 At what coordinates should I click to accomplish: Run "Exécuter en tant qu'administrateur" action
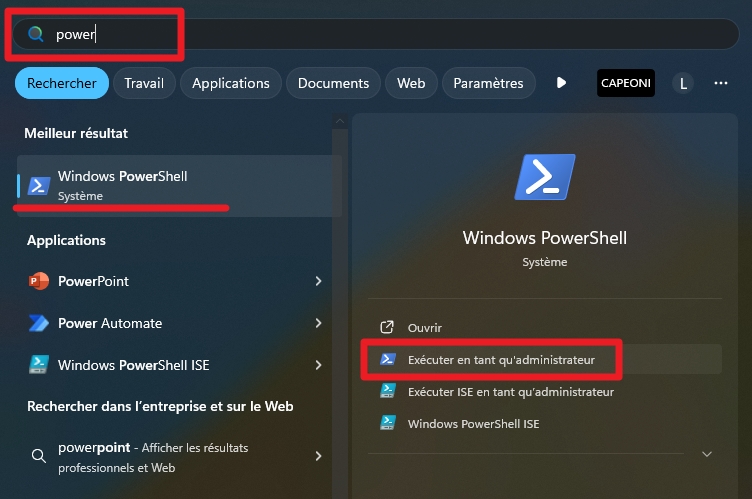[x=544, y=359]
